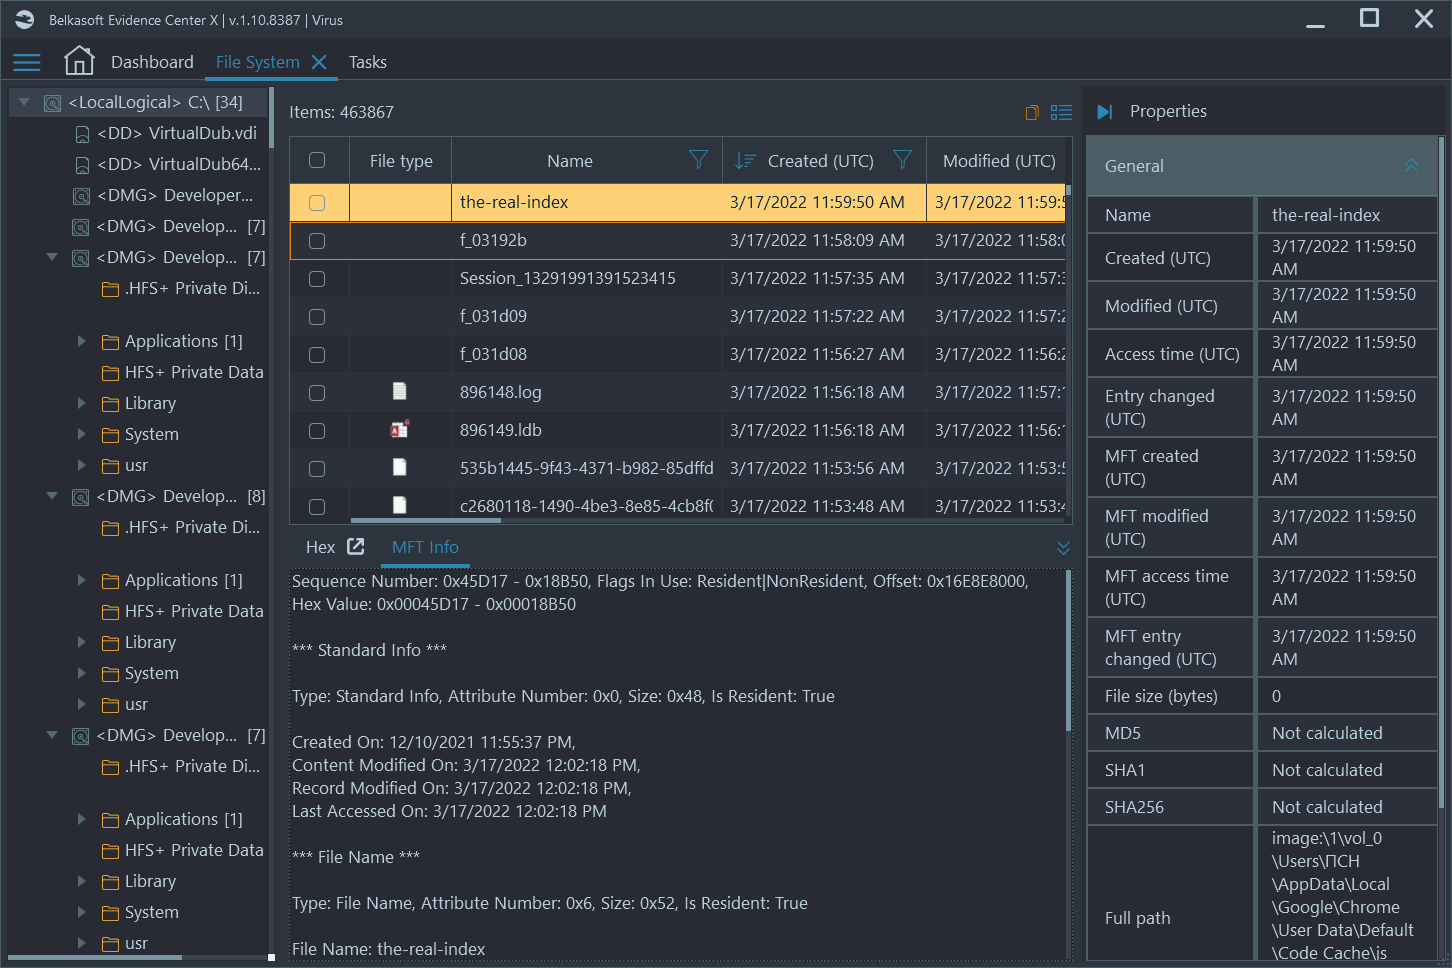Open the Tasks tab

[368, 62]
